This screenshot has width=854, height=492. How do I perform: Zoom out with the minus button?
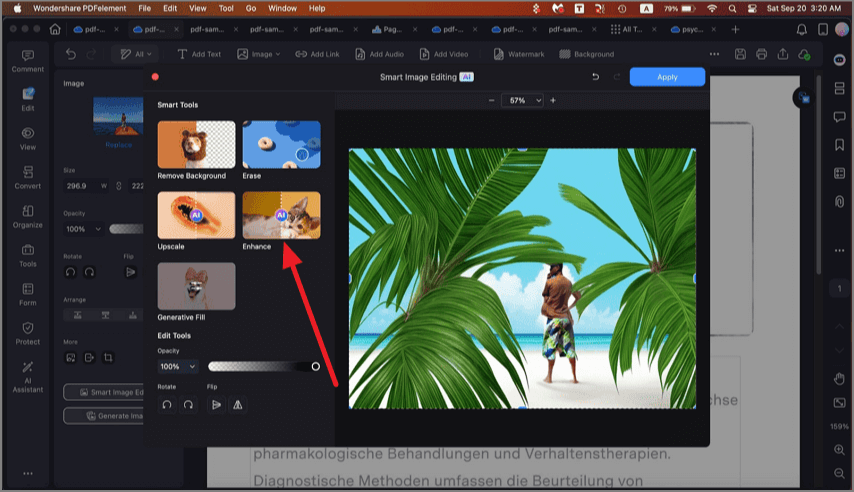491,100
